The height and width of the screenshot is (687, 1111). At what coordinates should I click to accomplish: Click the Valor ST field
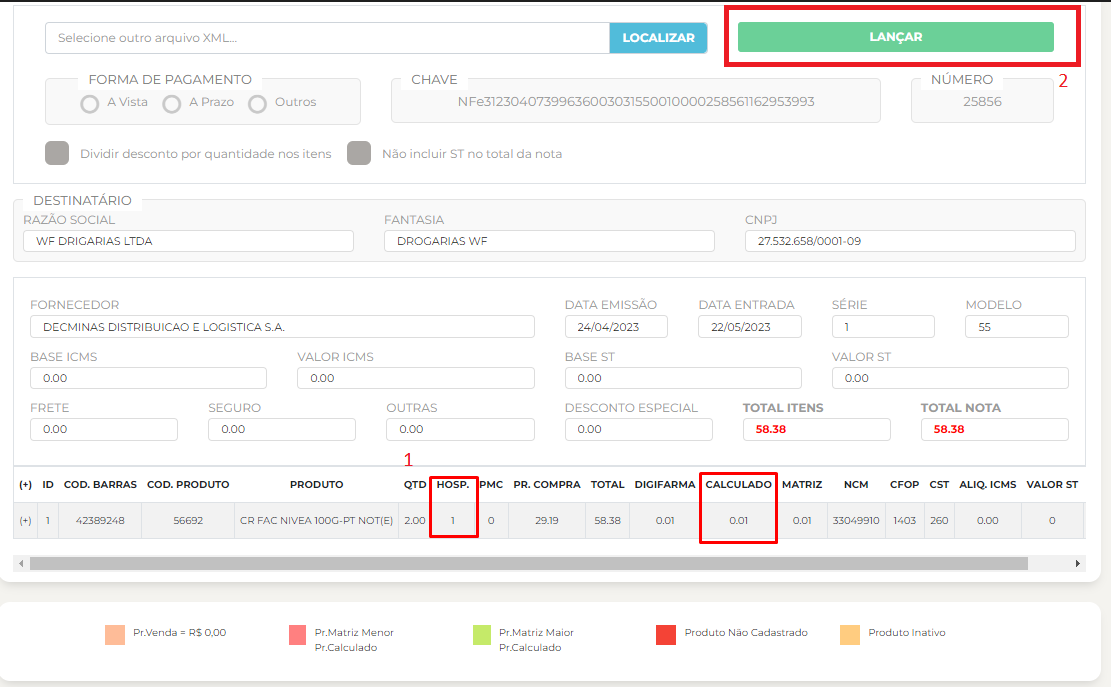(x=950, y=378)
